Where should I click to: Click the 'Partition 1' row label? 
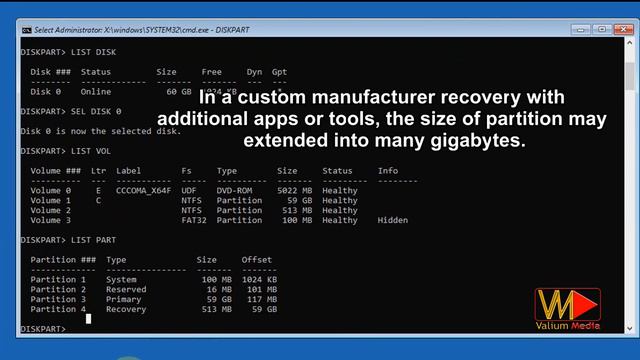coord(58,280)
